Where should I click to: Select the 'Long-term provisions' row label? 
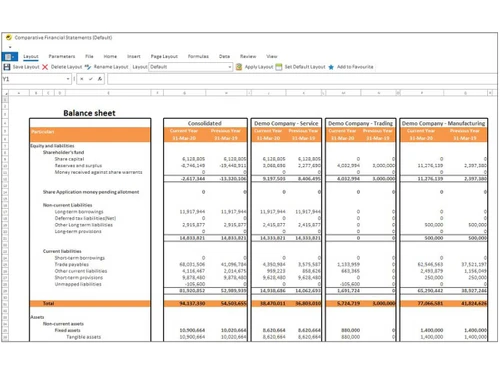tap(78, 231)
